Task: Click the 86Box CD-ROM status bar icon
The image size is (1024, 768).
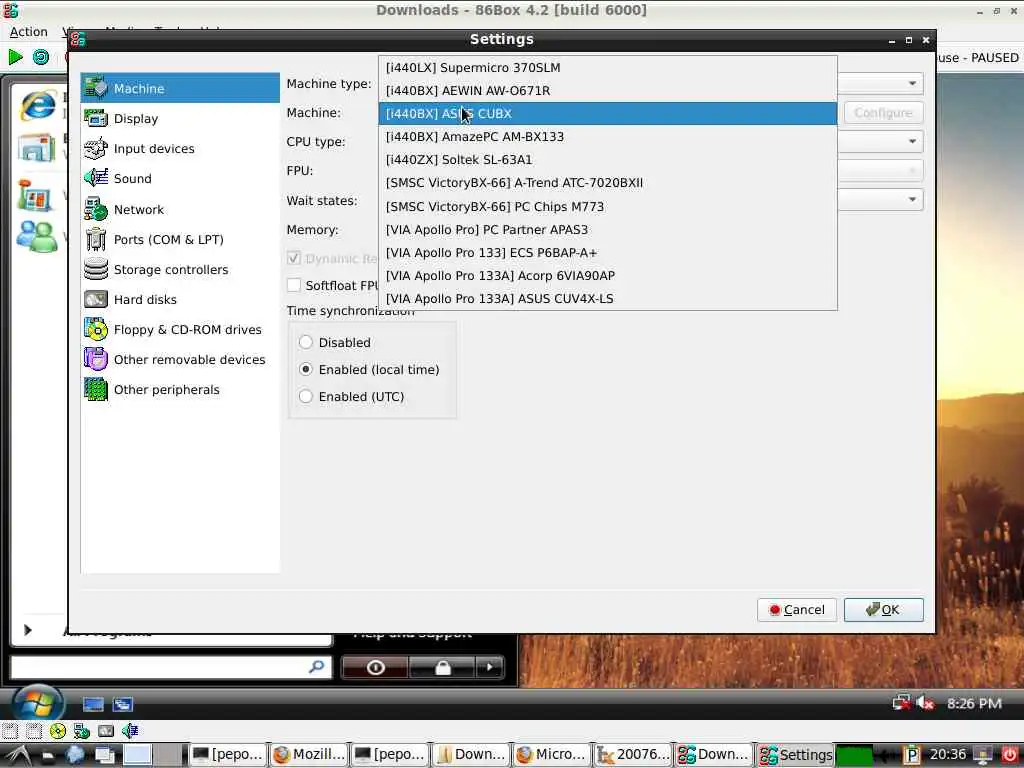Action: click(x=57, y=731)
